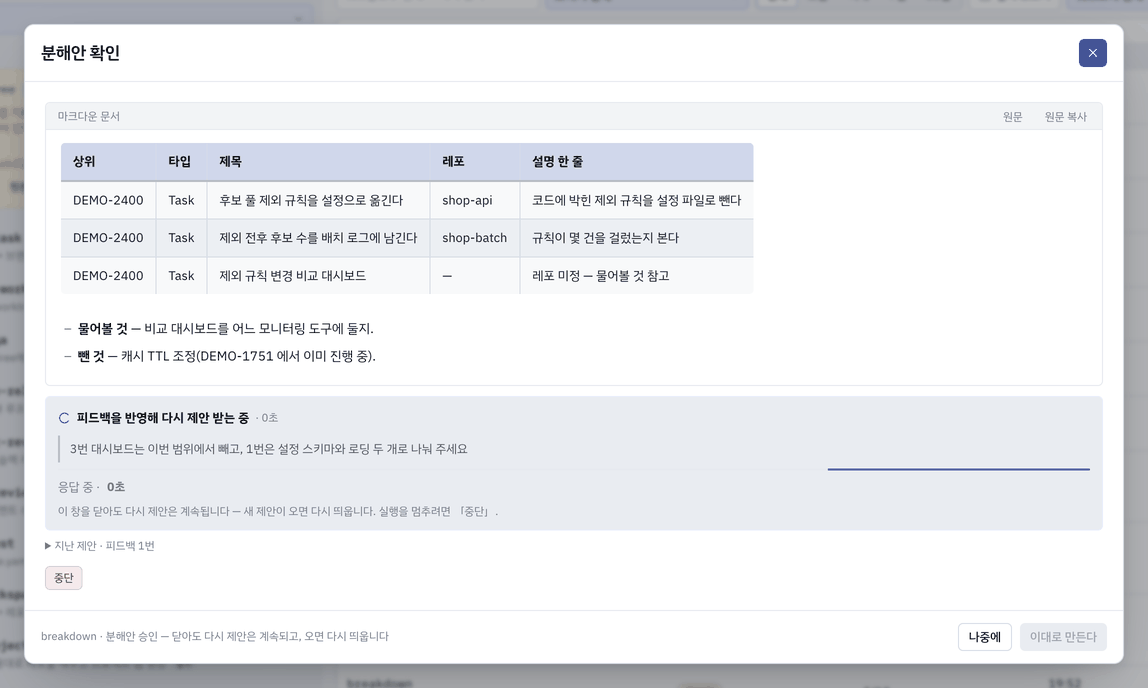The height and width of the screenshot is (688, 1148).
Task: Click title 후보 풀 제외 규칙을 설정으로 옮긴다
Action: (311, 201)
